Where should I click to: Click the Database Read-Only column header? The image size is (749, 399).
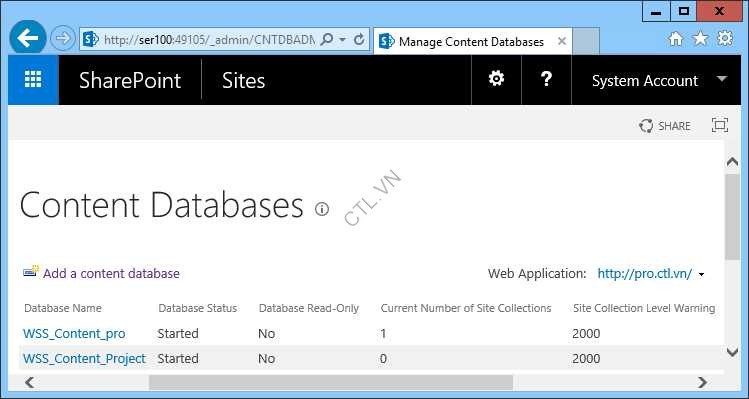pos(309,308)
